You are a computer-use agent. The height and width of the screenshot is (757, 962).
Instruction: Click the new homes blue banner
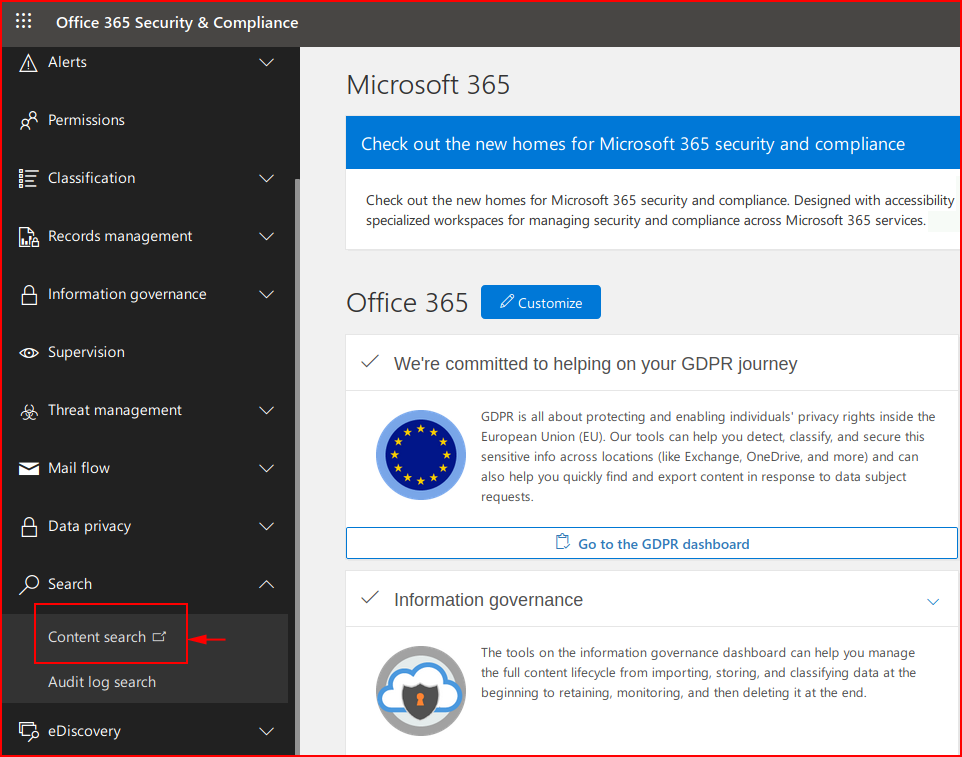click(x=653, y=143)
